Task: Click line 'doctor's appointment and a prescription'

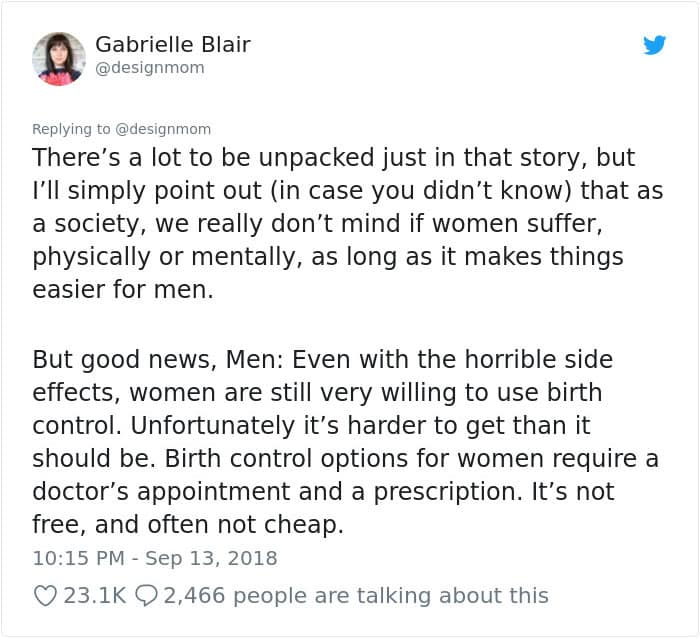Action: pyautogui.click(x=323, y=492)
